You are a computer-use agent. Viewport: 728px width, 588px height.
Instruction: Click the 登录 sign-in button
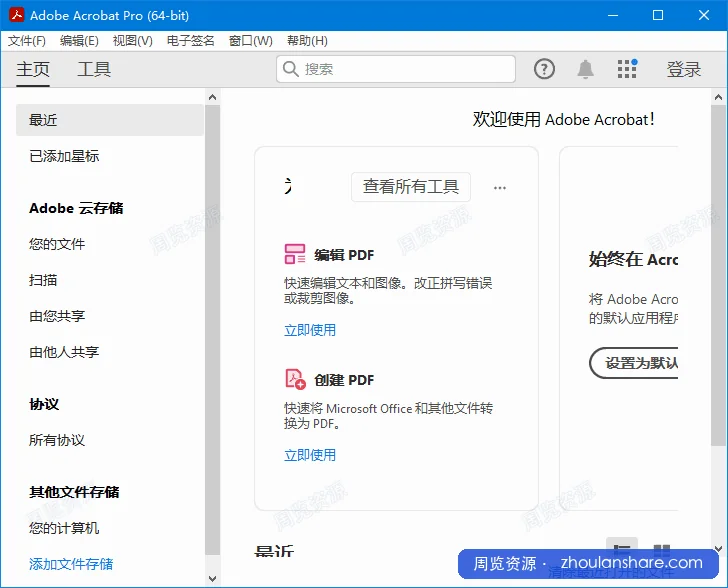point(683,70)
